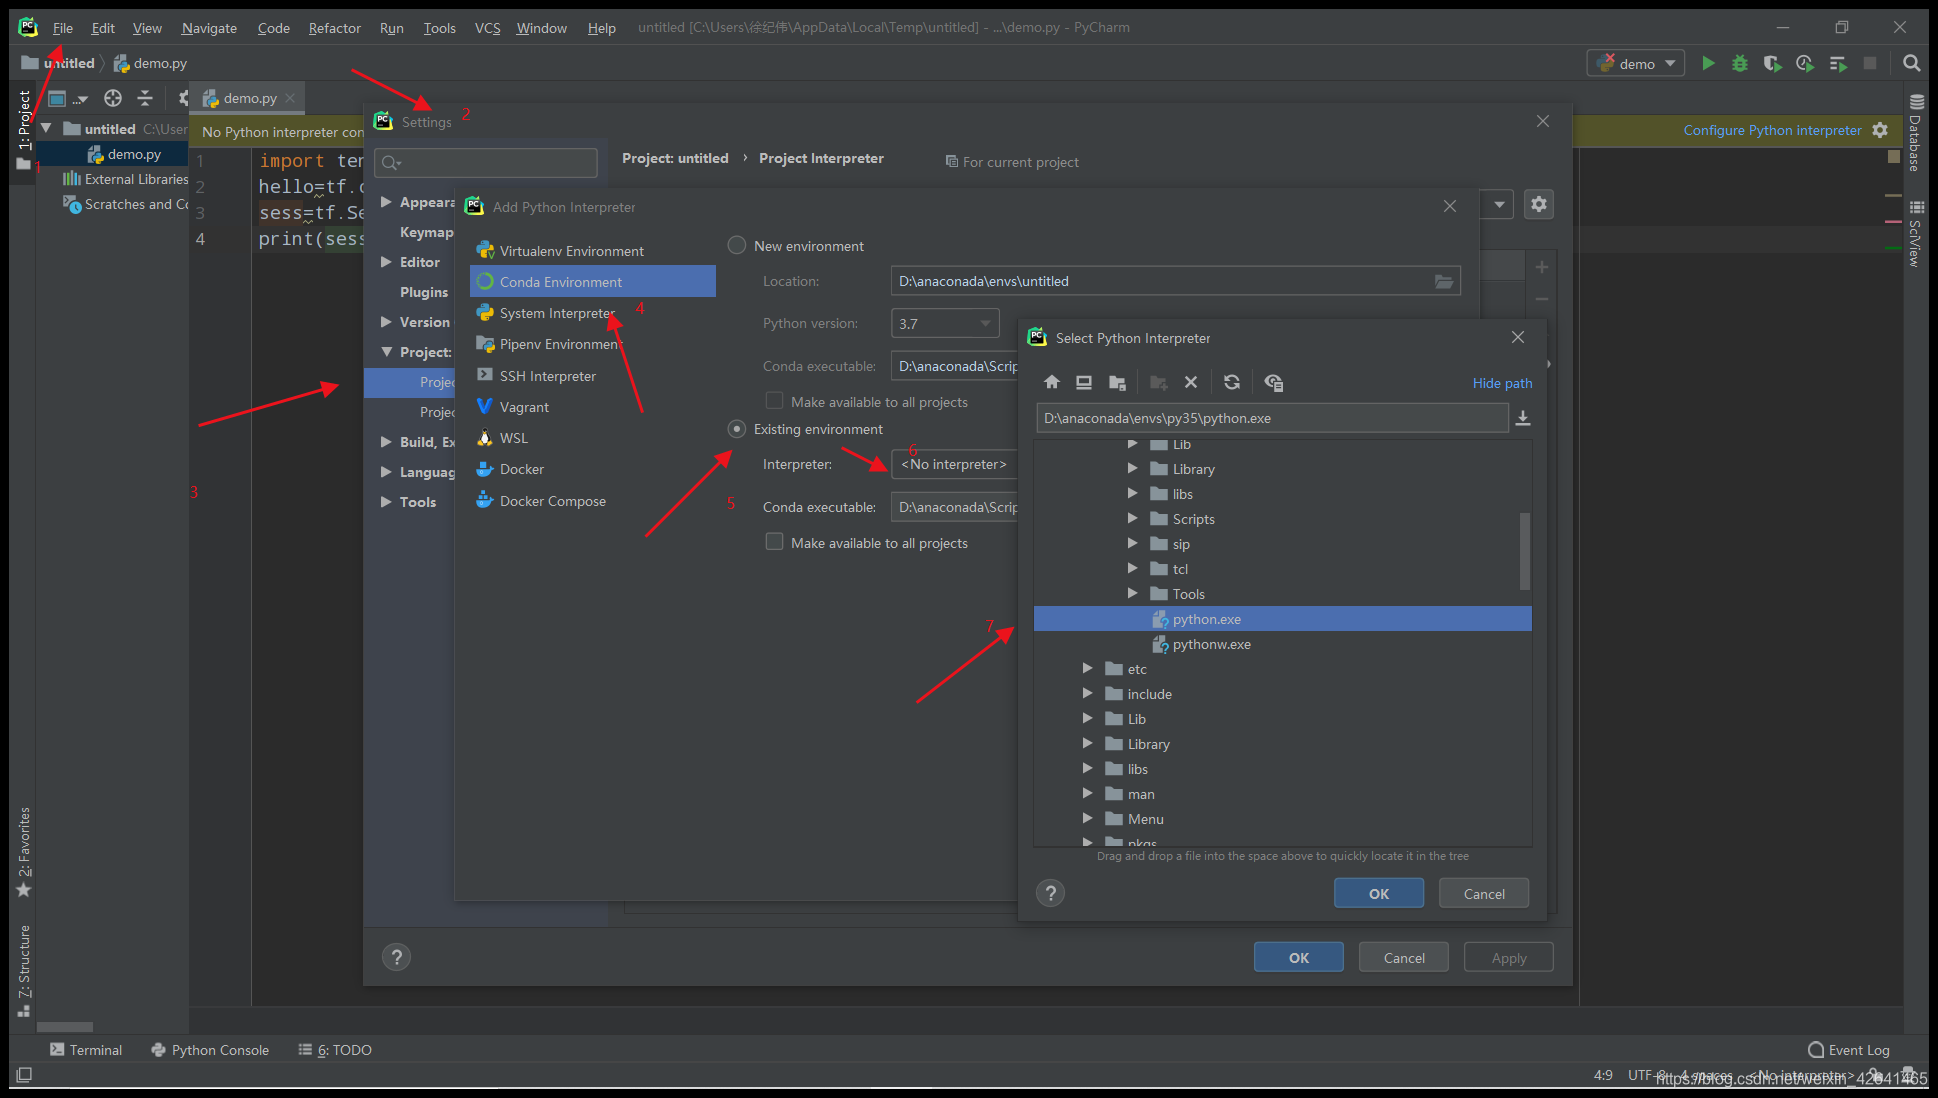Expand the Tools folder in file tree

(x=1132, y=593)
